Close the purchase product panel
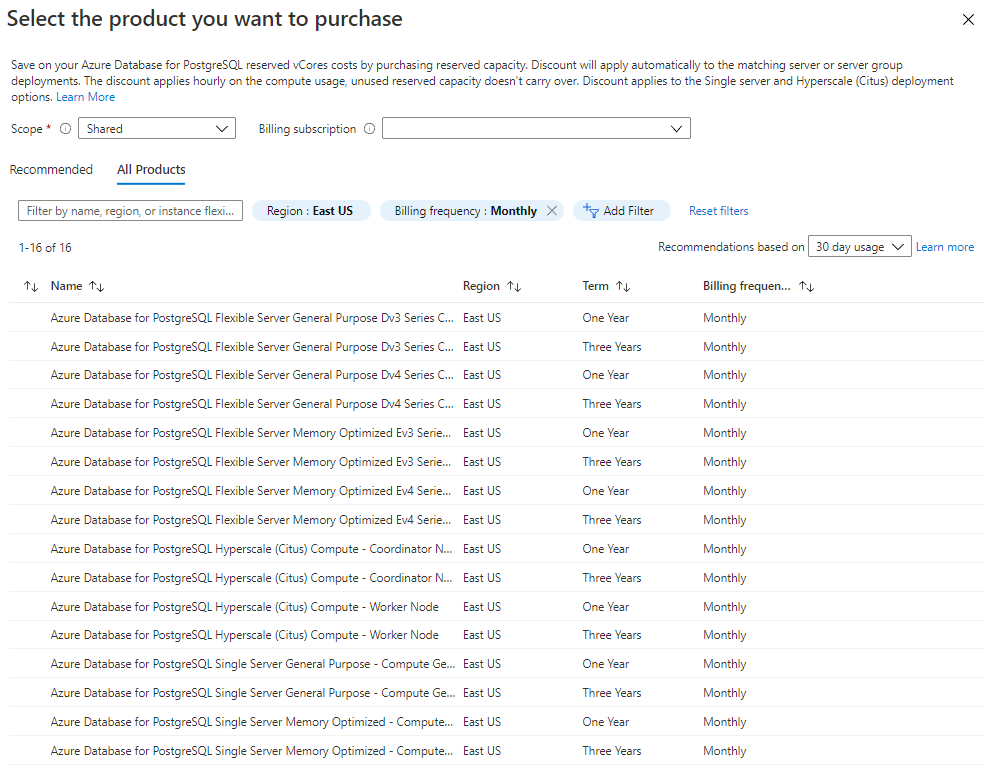The height and width of the screenshot is (773, 985). coord(967,20)
